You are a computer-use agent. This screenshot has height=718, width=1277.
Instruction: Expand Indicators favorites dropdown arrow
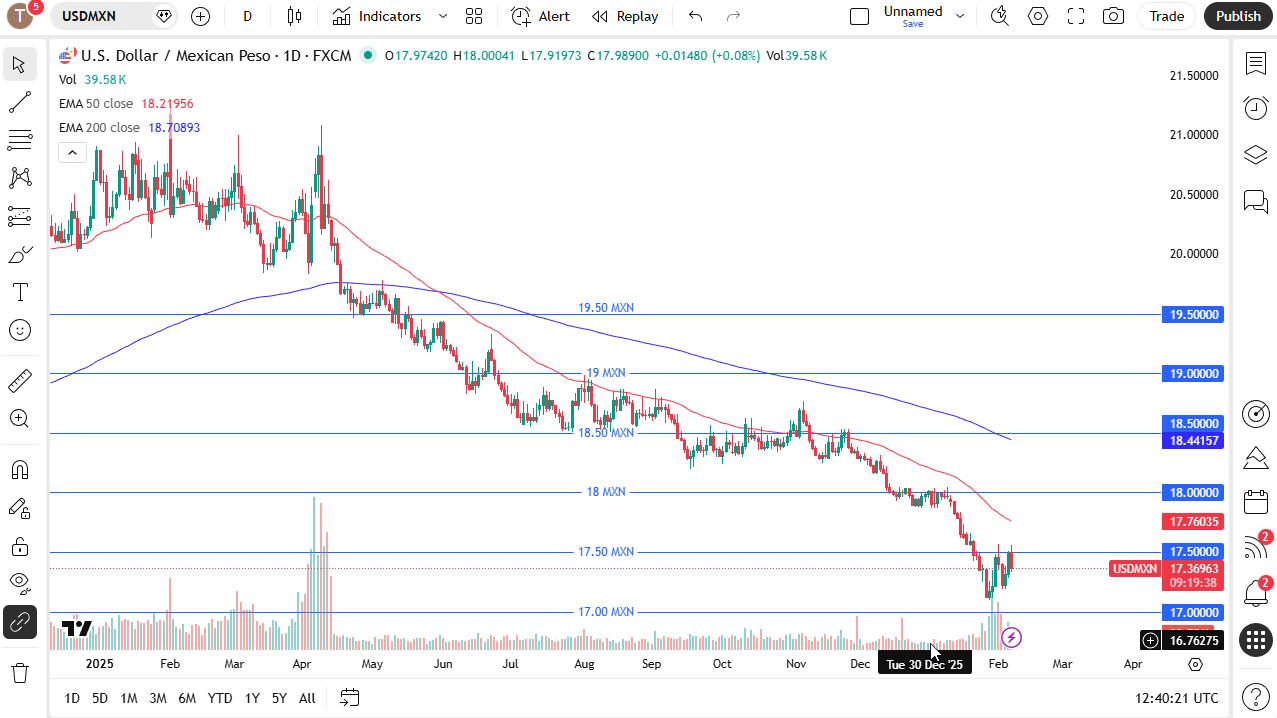pos(443,16)
